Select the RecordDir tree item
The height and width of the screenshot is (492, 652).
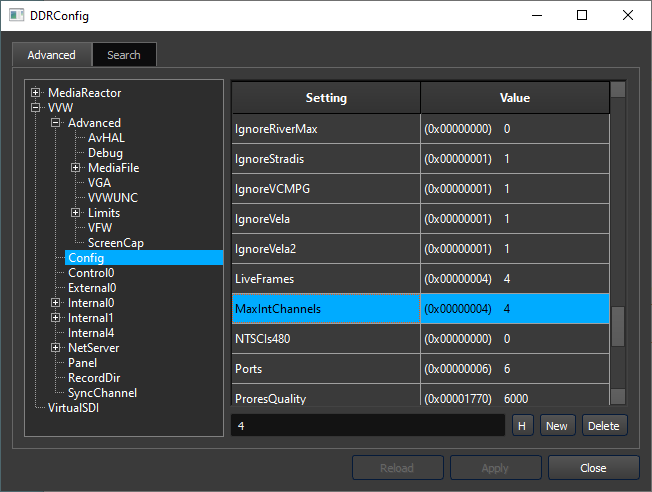click(94, 378)
